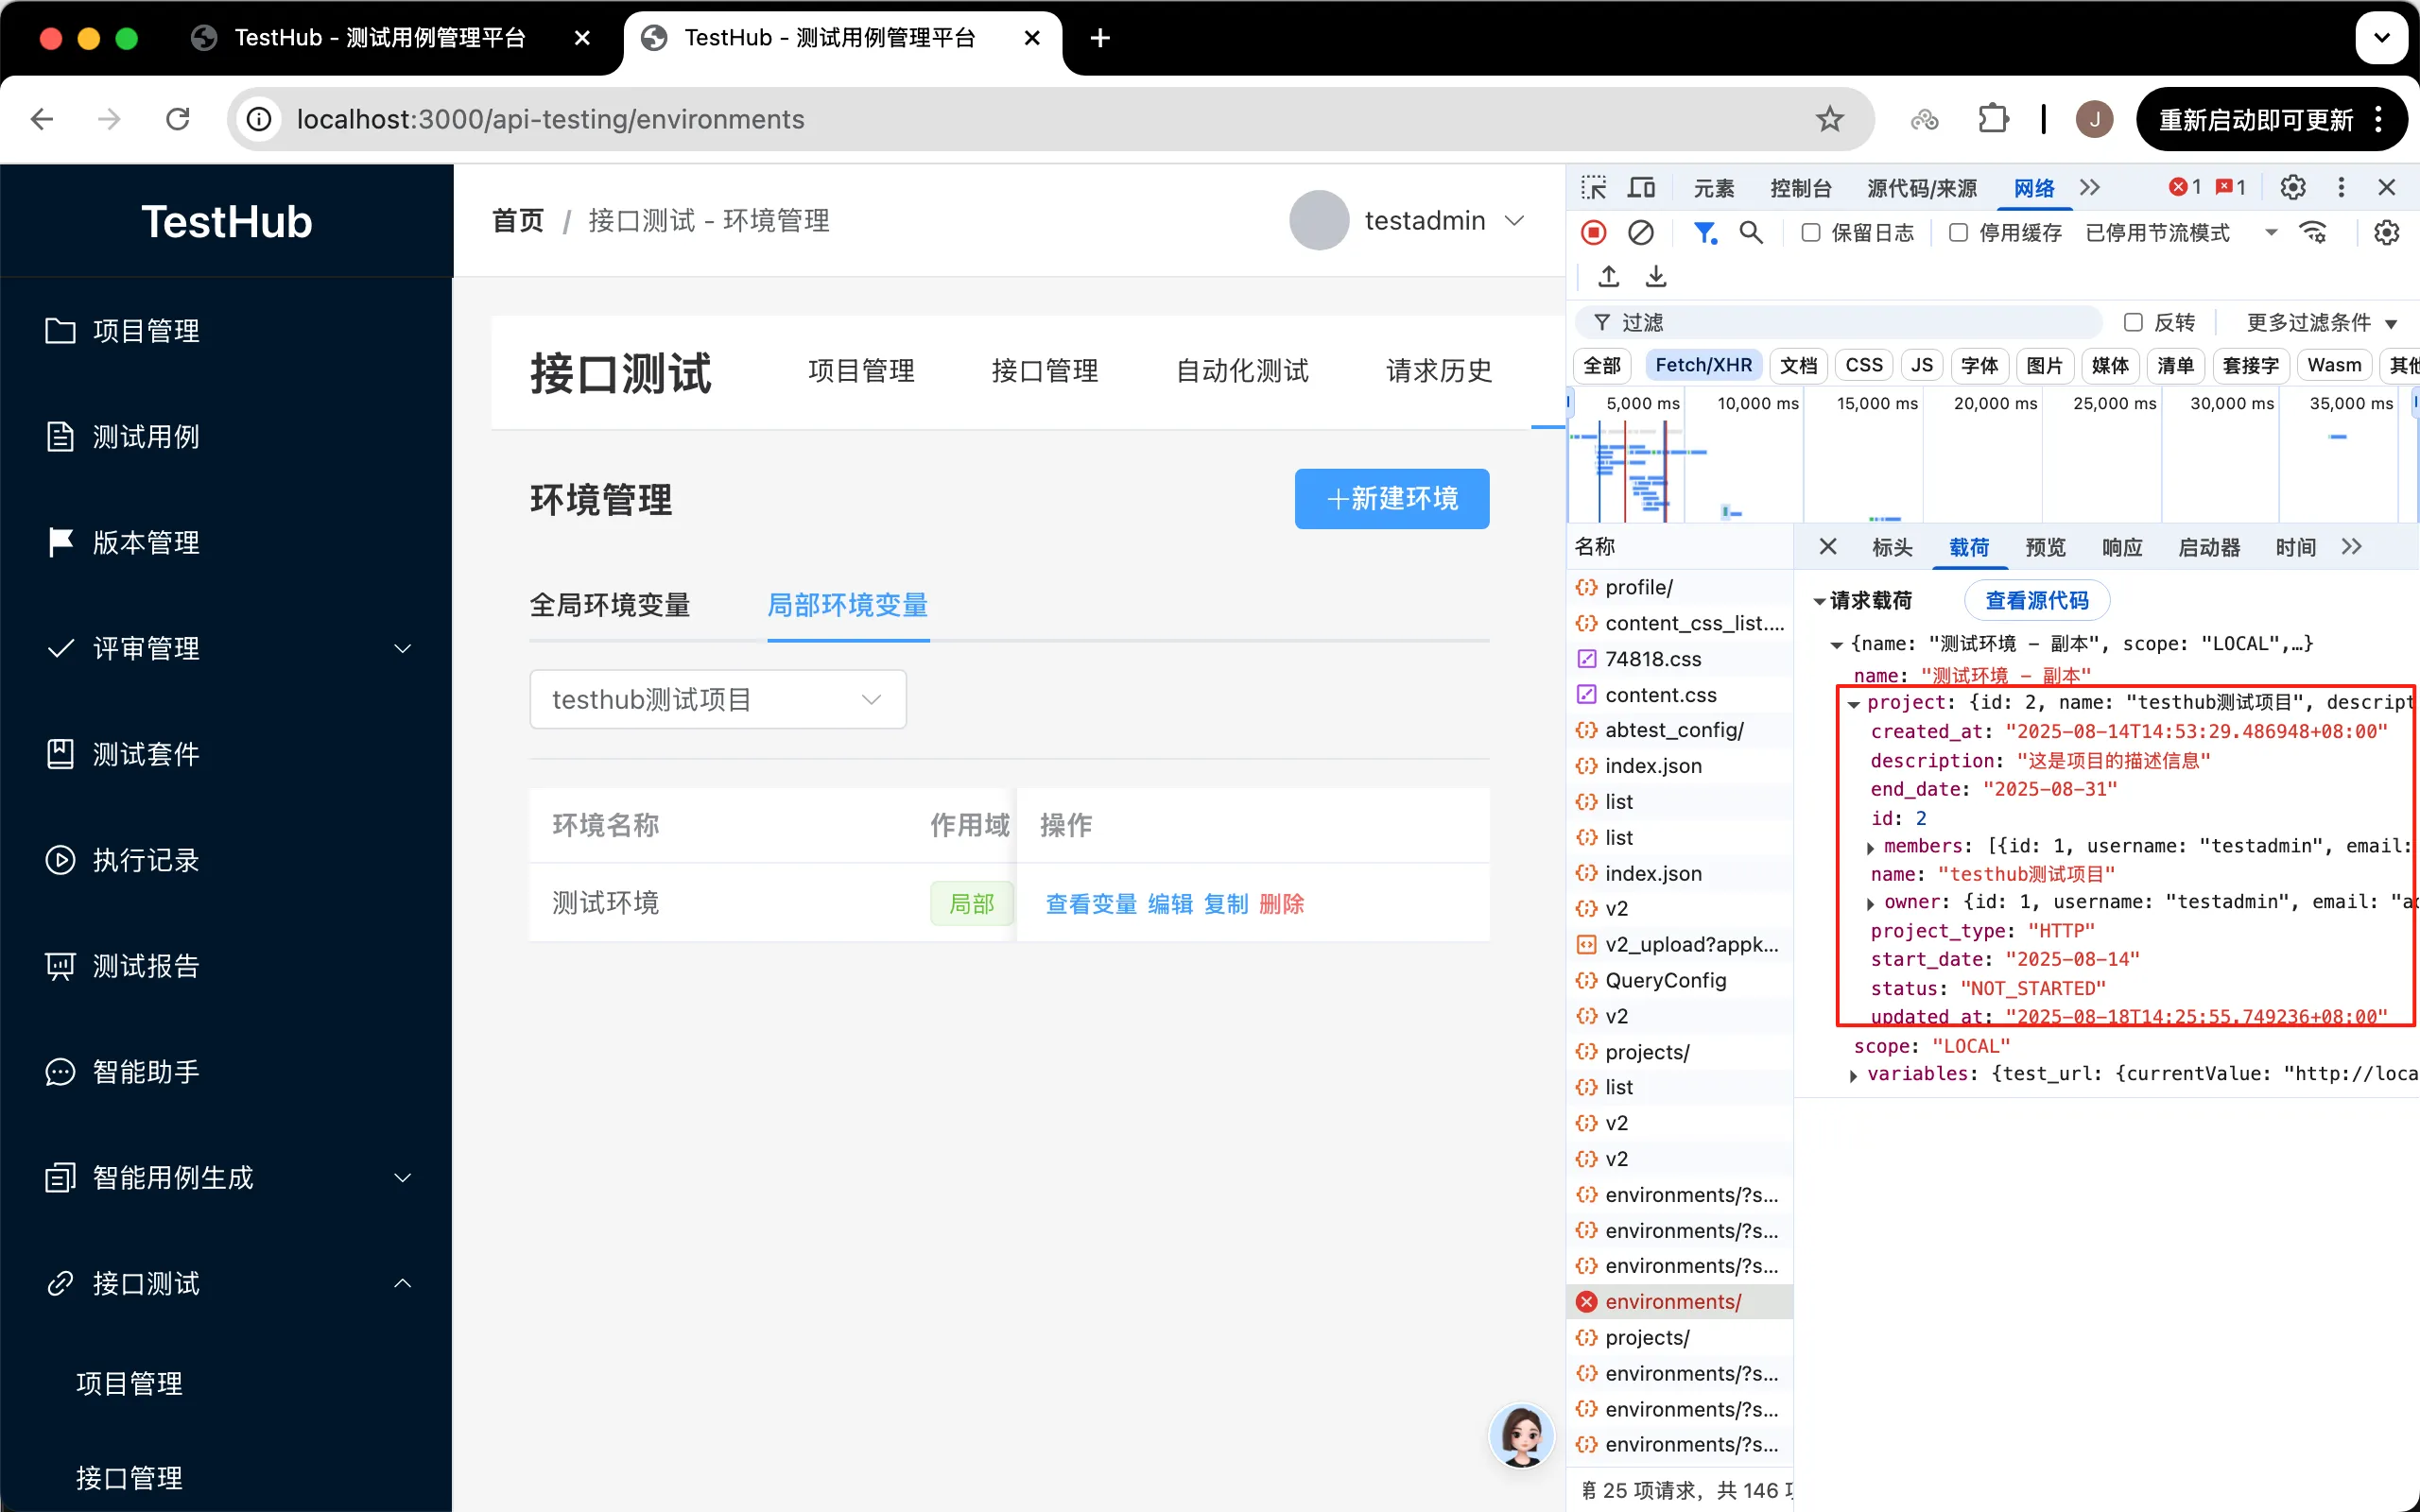The width and height of the screenshot is (2420, 1512).
Task: Enable the 保留日志 checkbox
Action: tap(1811, 233)
